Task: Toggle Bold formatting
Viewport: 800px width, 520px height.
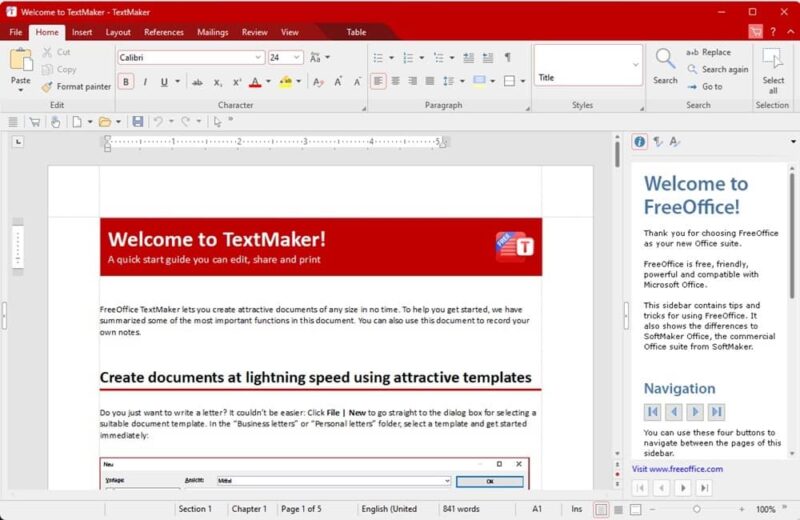Action: point(126,82)
